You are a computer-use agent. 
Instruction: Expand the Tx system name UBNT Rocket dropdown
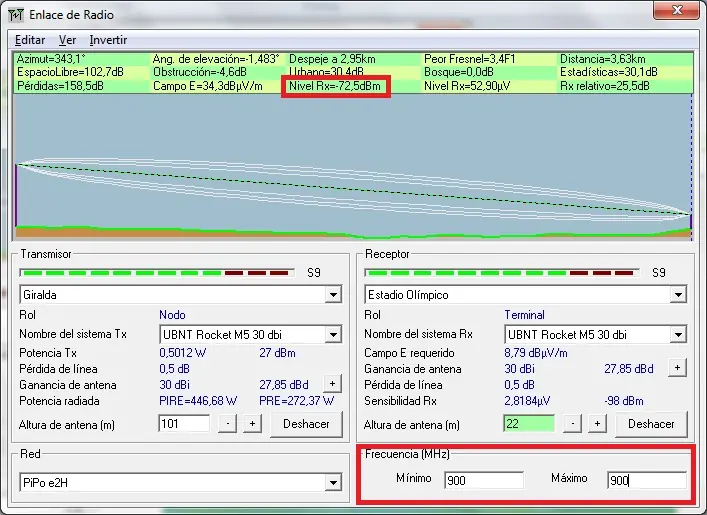click(x=333, y=335)
